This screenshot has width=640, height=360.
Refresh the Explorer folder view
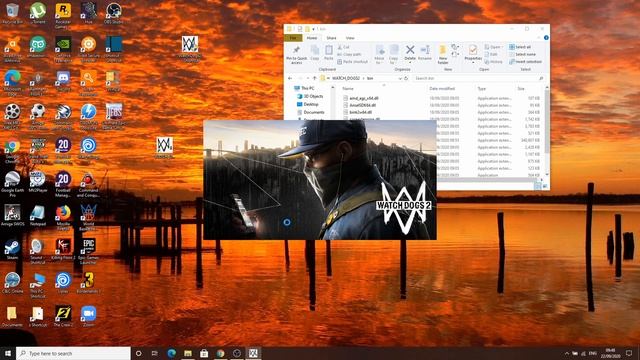click(x=406, y=78)
